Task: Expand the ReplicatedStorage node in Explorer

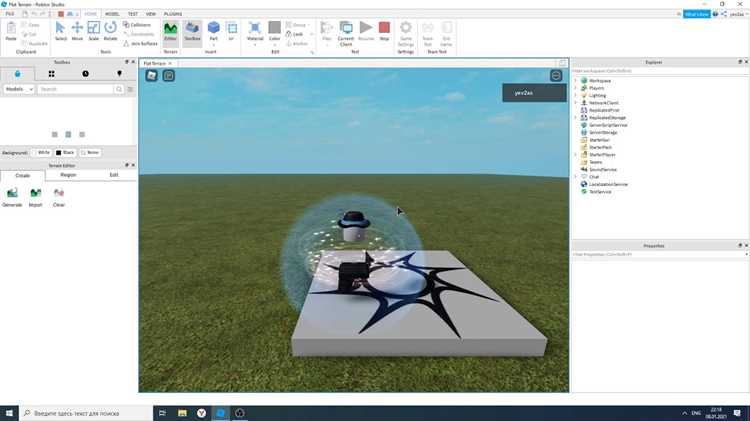Action: coord(575,118)
